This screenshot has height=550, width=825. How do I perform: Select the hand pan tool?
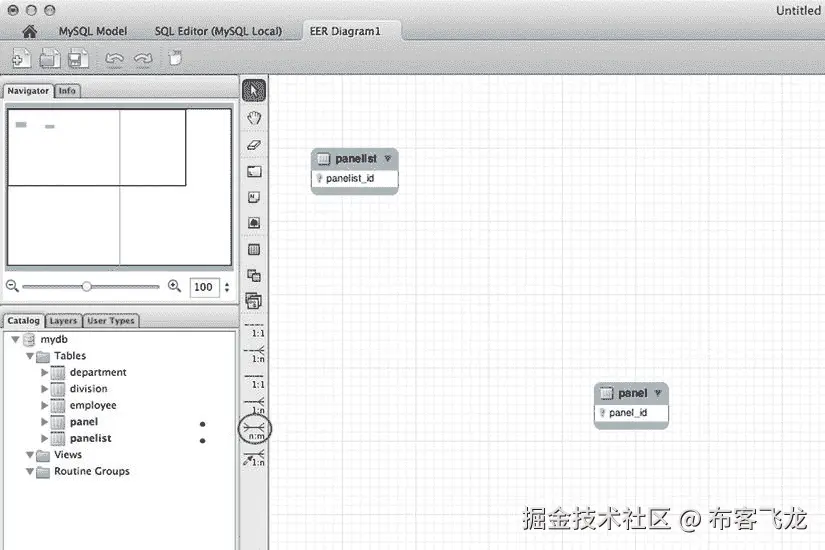tap(254, 118)
